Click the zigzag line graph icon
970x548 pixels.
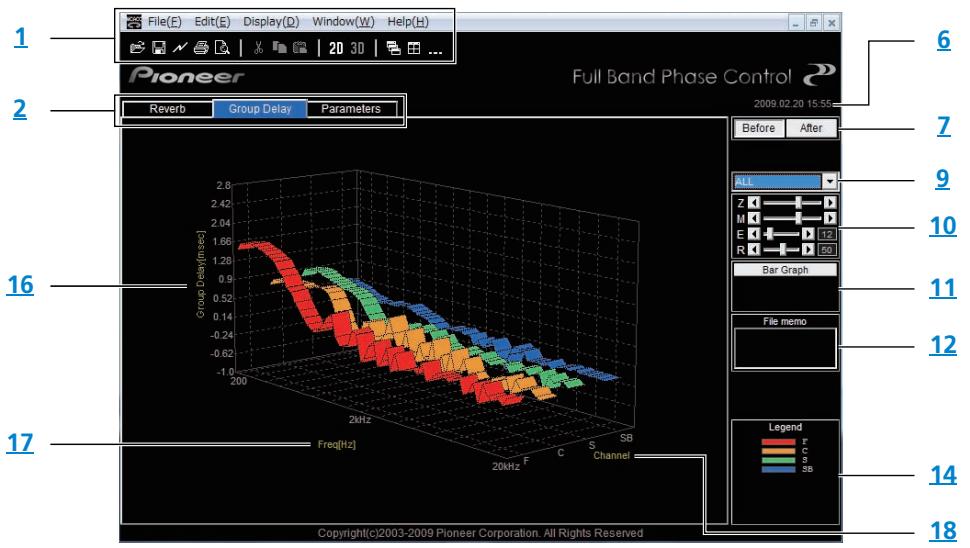[x=179, y=48]
